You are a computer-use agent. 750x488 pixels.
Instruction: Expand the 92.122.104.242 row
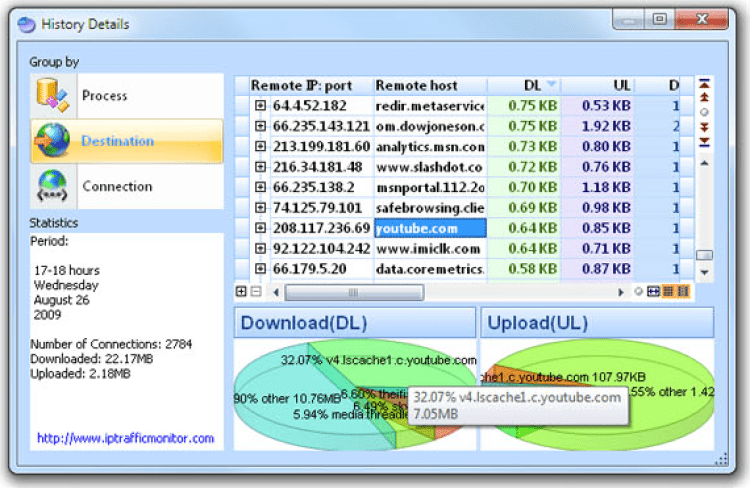tap(260, 248)
